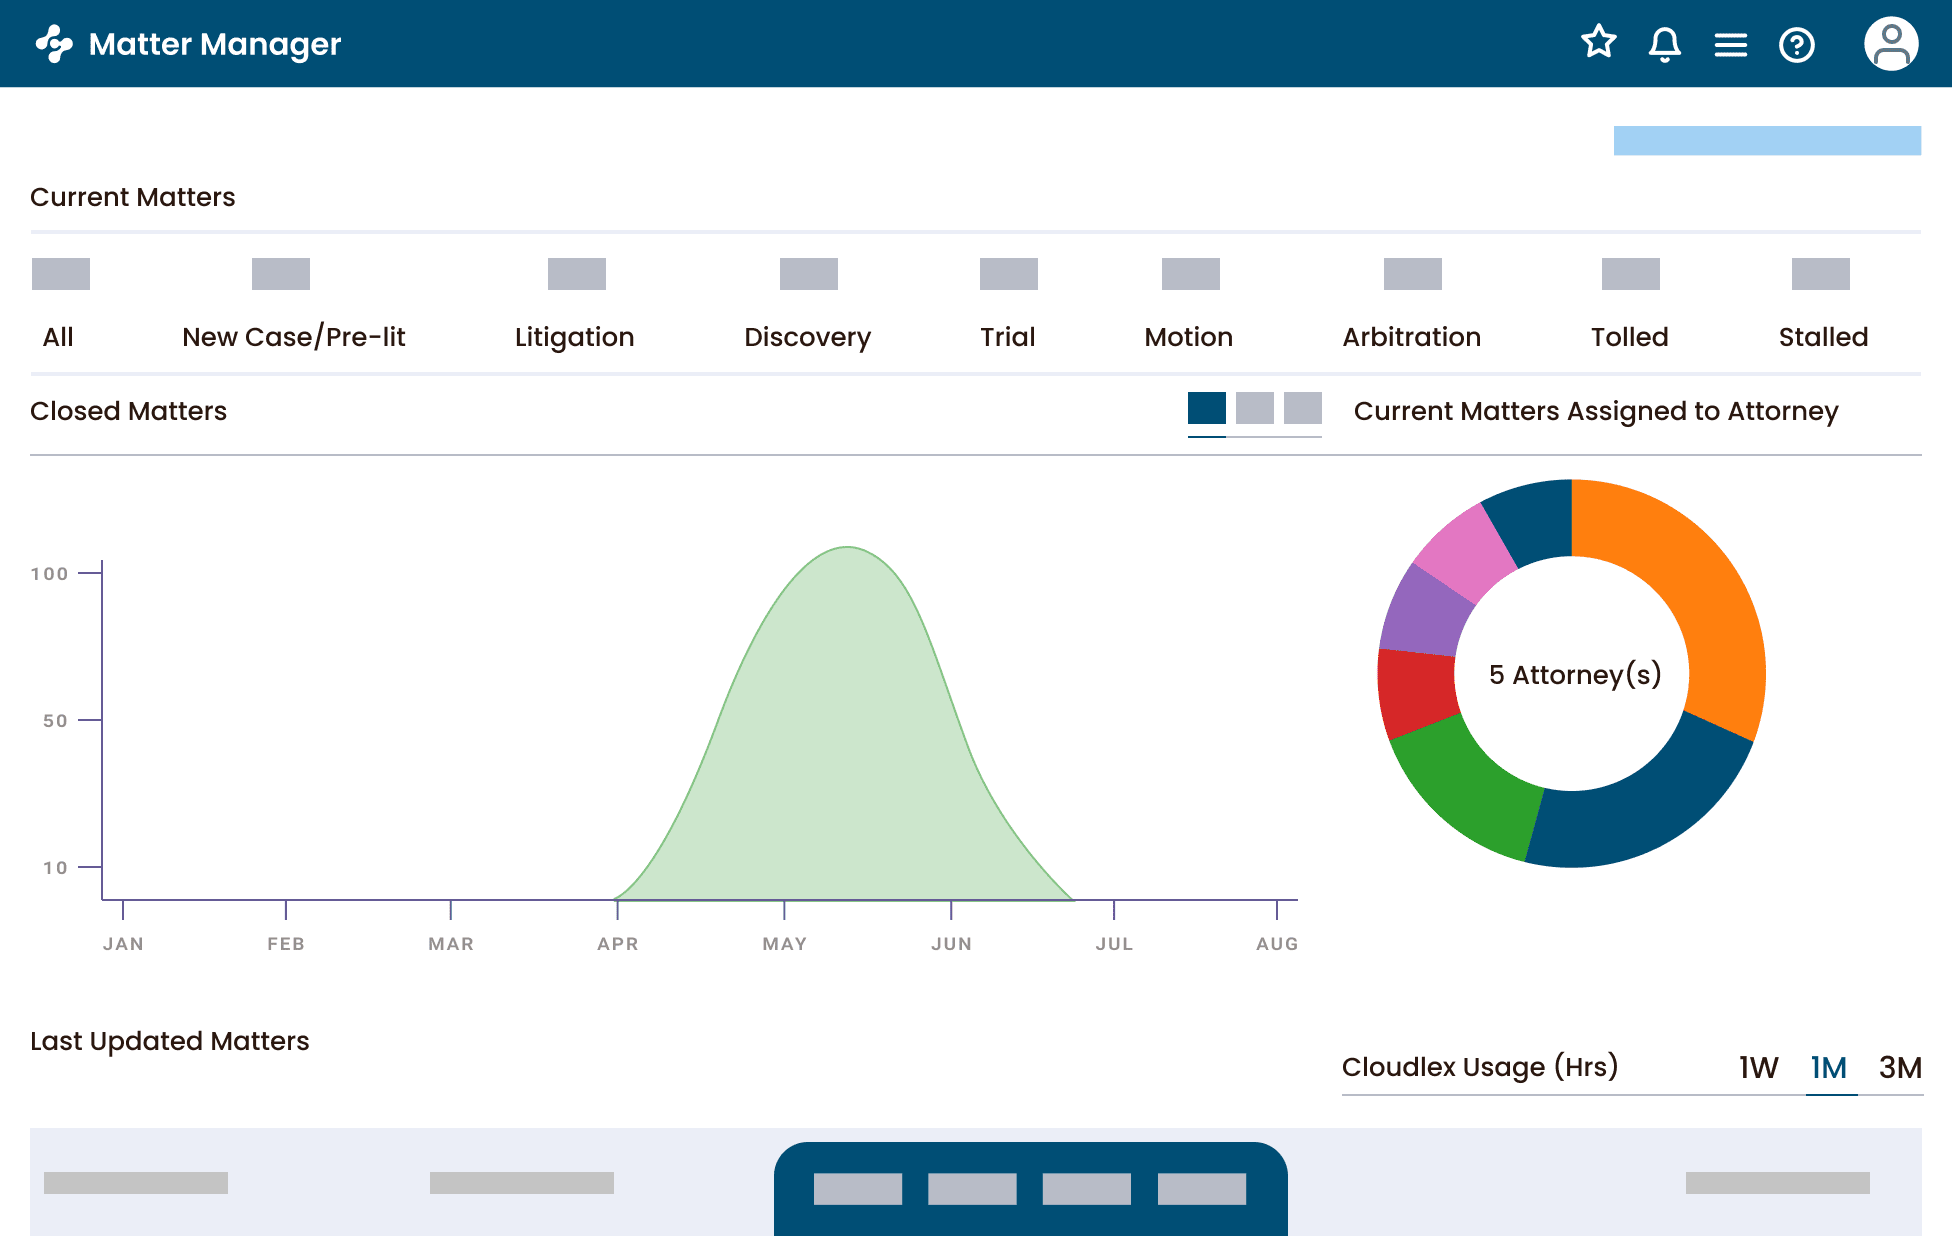This screenshot has width=1952, height=1236.
Task: Select the Arbitration matter icon
Action: pos(1412,274)
